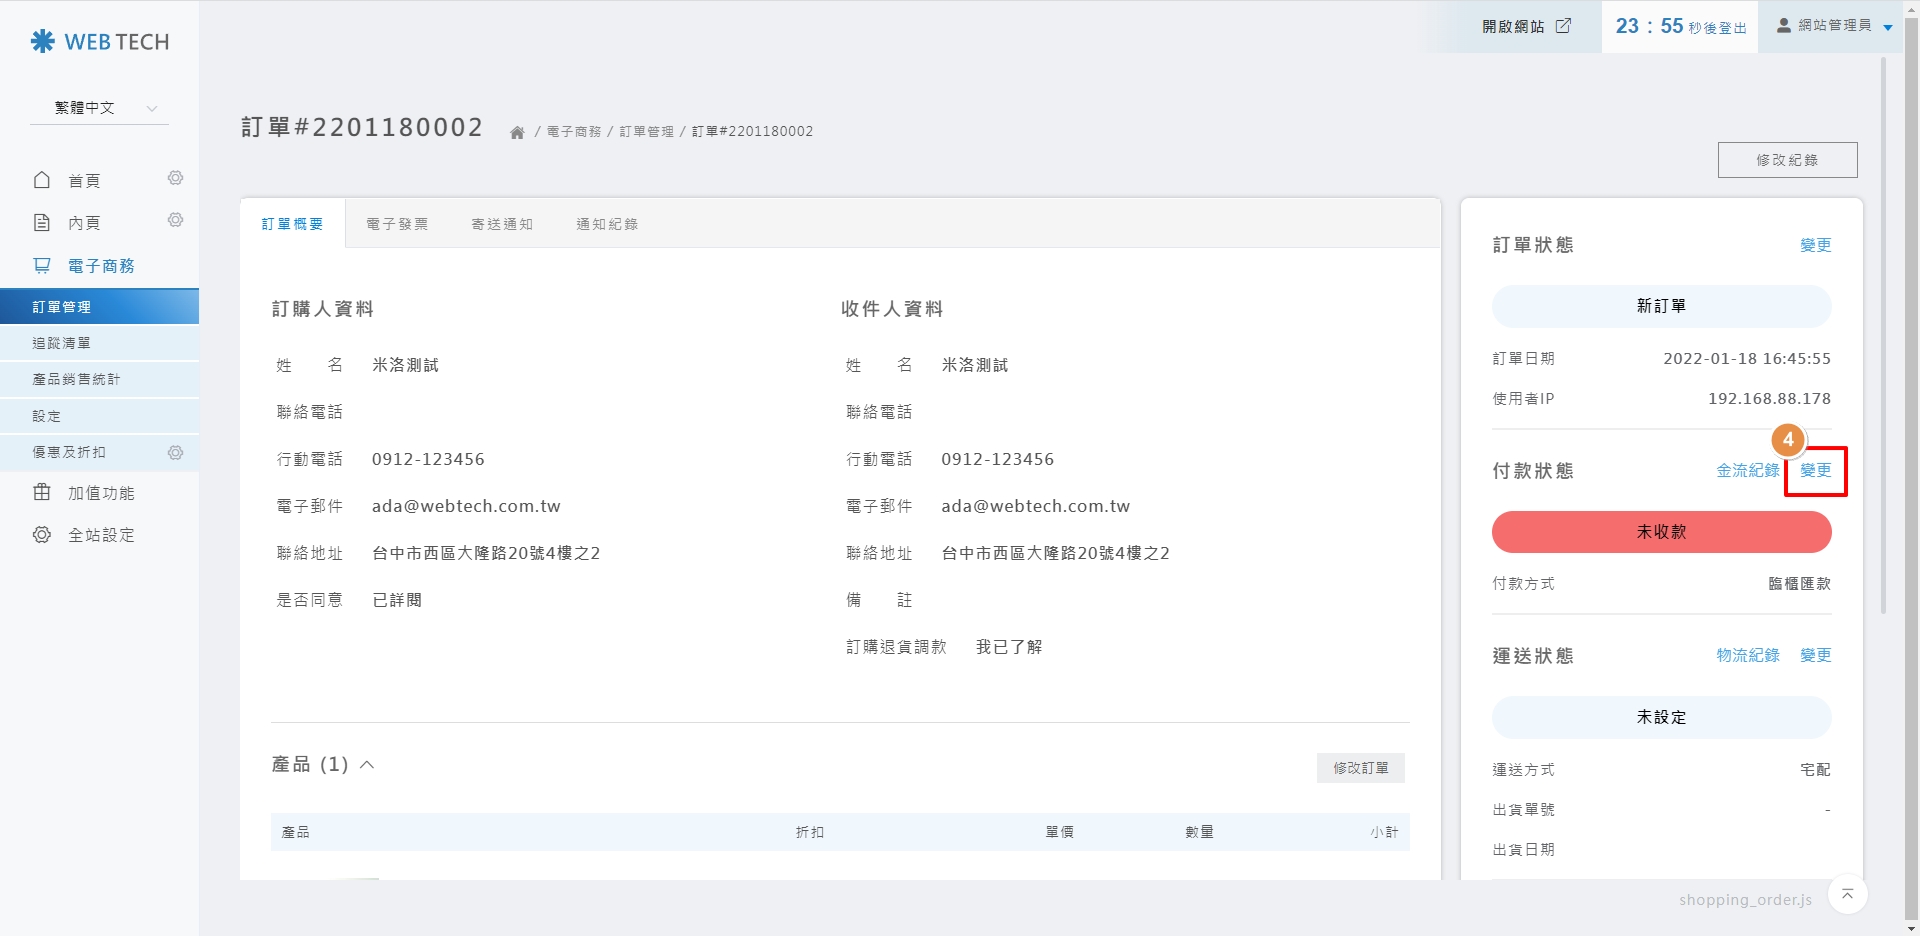Open website via 開啟網站 external link
Viewport: 1920px width, 936px height.
[x=1526, y=27]
